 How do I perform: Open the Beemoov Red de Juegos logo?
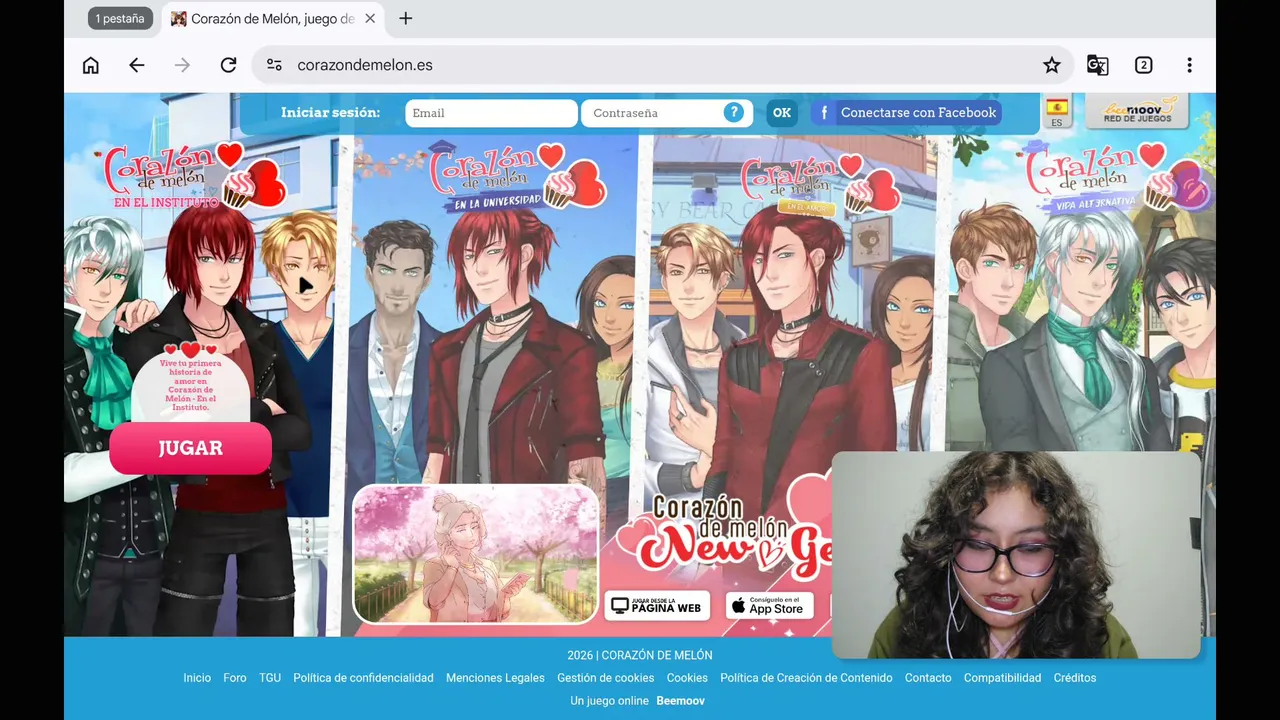point(1137,112)
